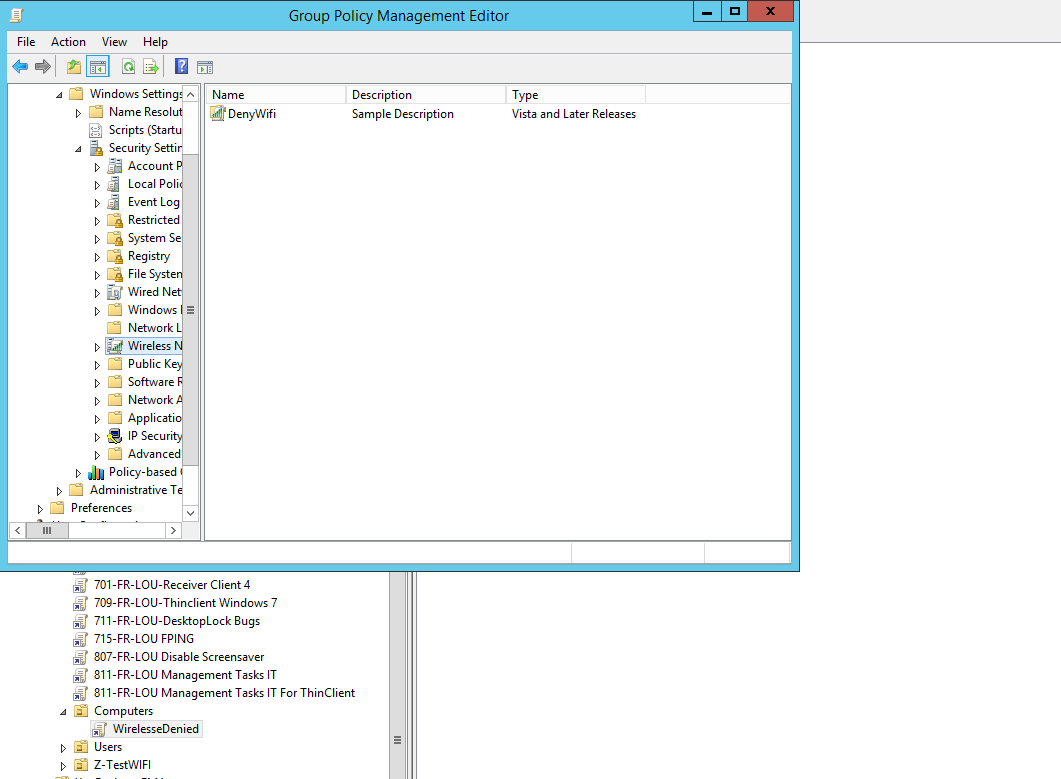
Task: Sort list by the Name column header
Action: coord(276,95)
